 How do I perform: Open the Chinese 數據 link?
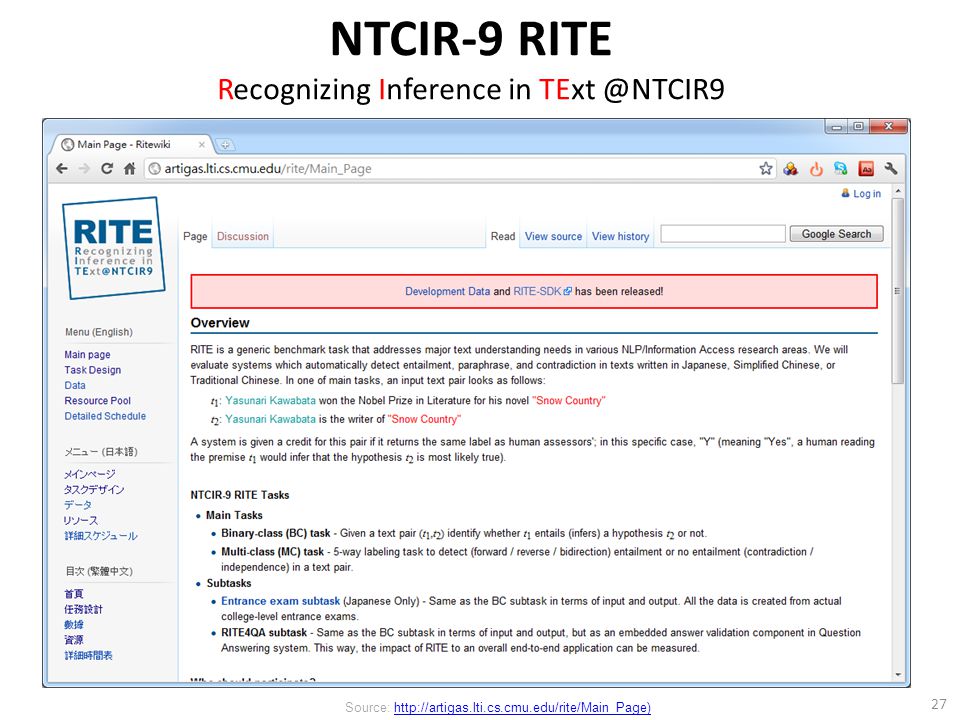[73, 624]
